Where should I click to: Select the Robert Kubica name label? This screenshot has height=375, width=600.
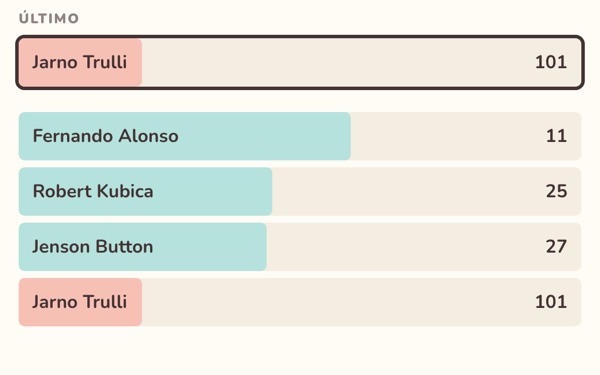click(93, 191)
